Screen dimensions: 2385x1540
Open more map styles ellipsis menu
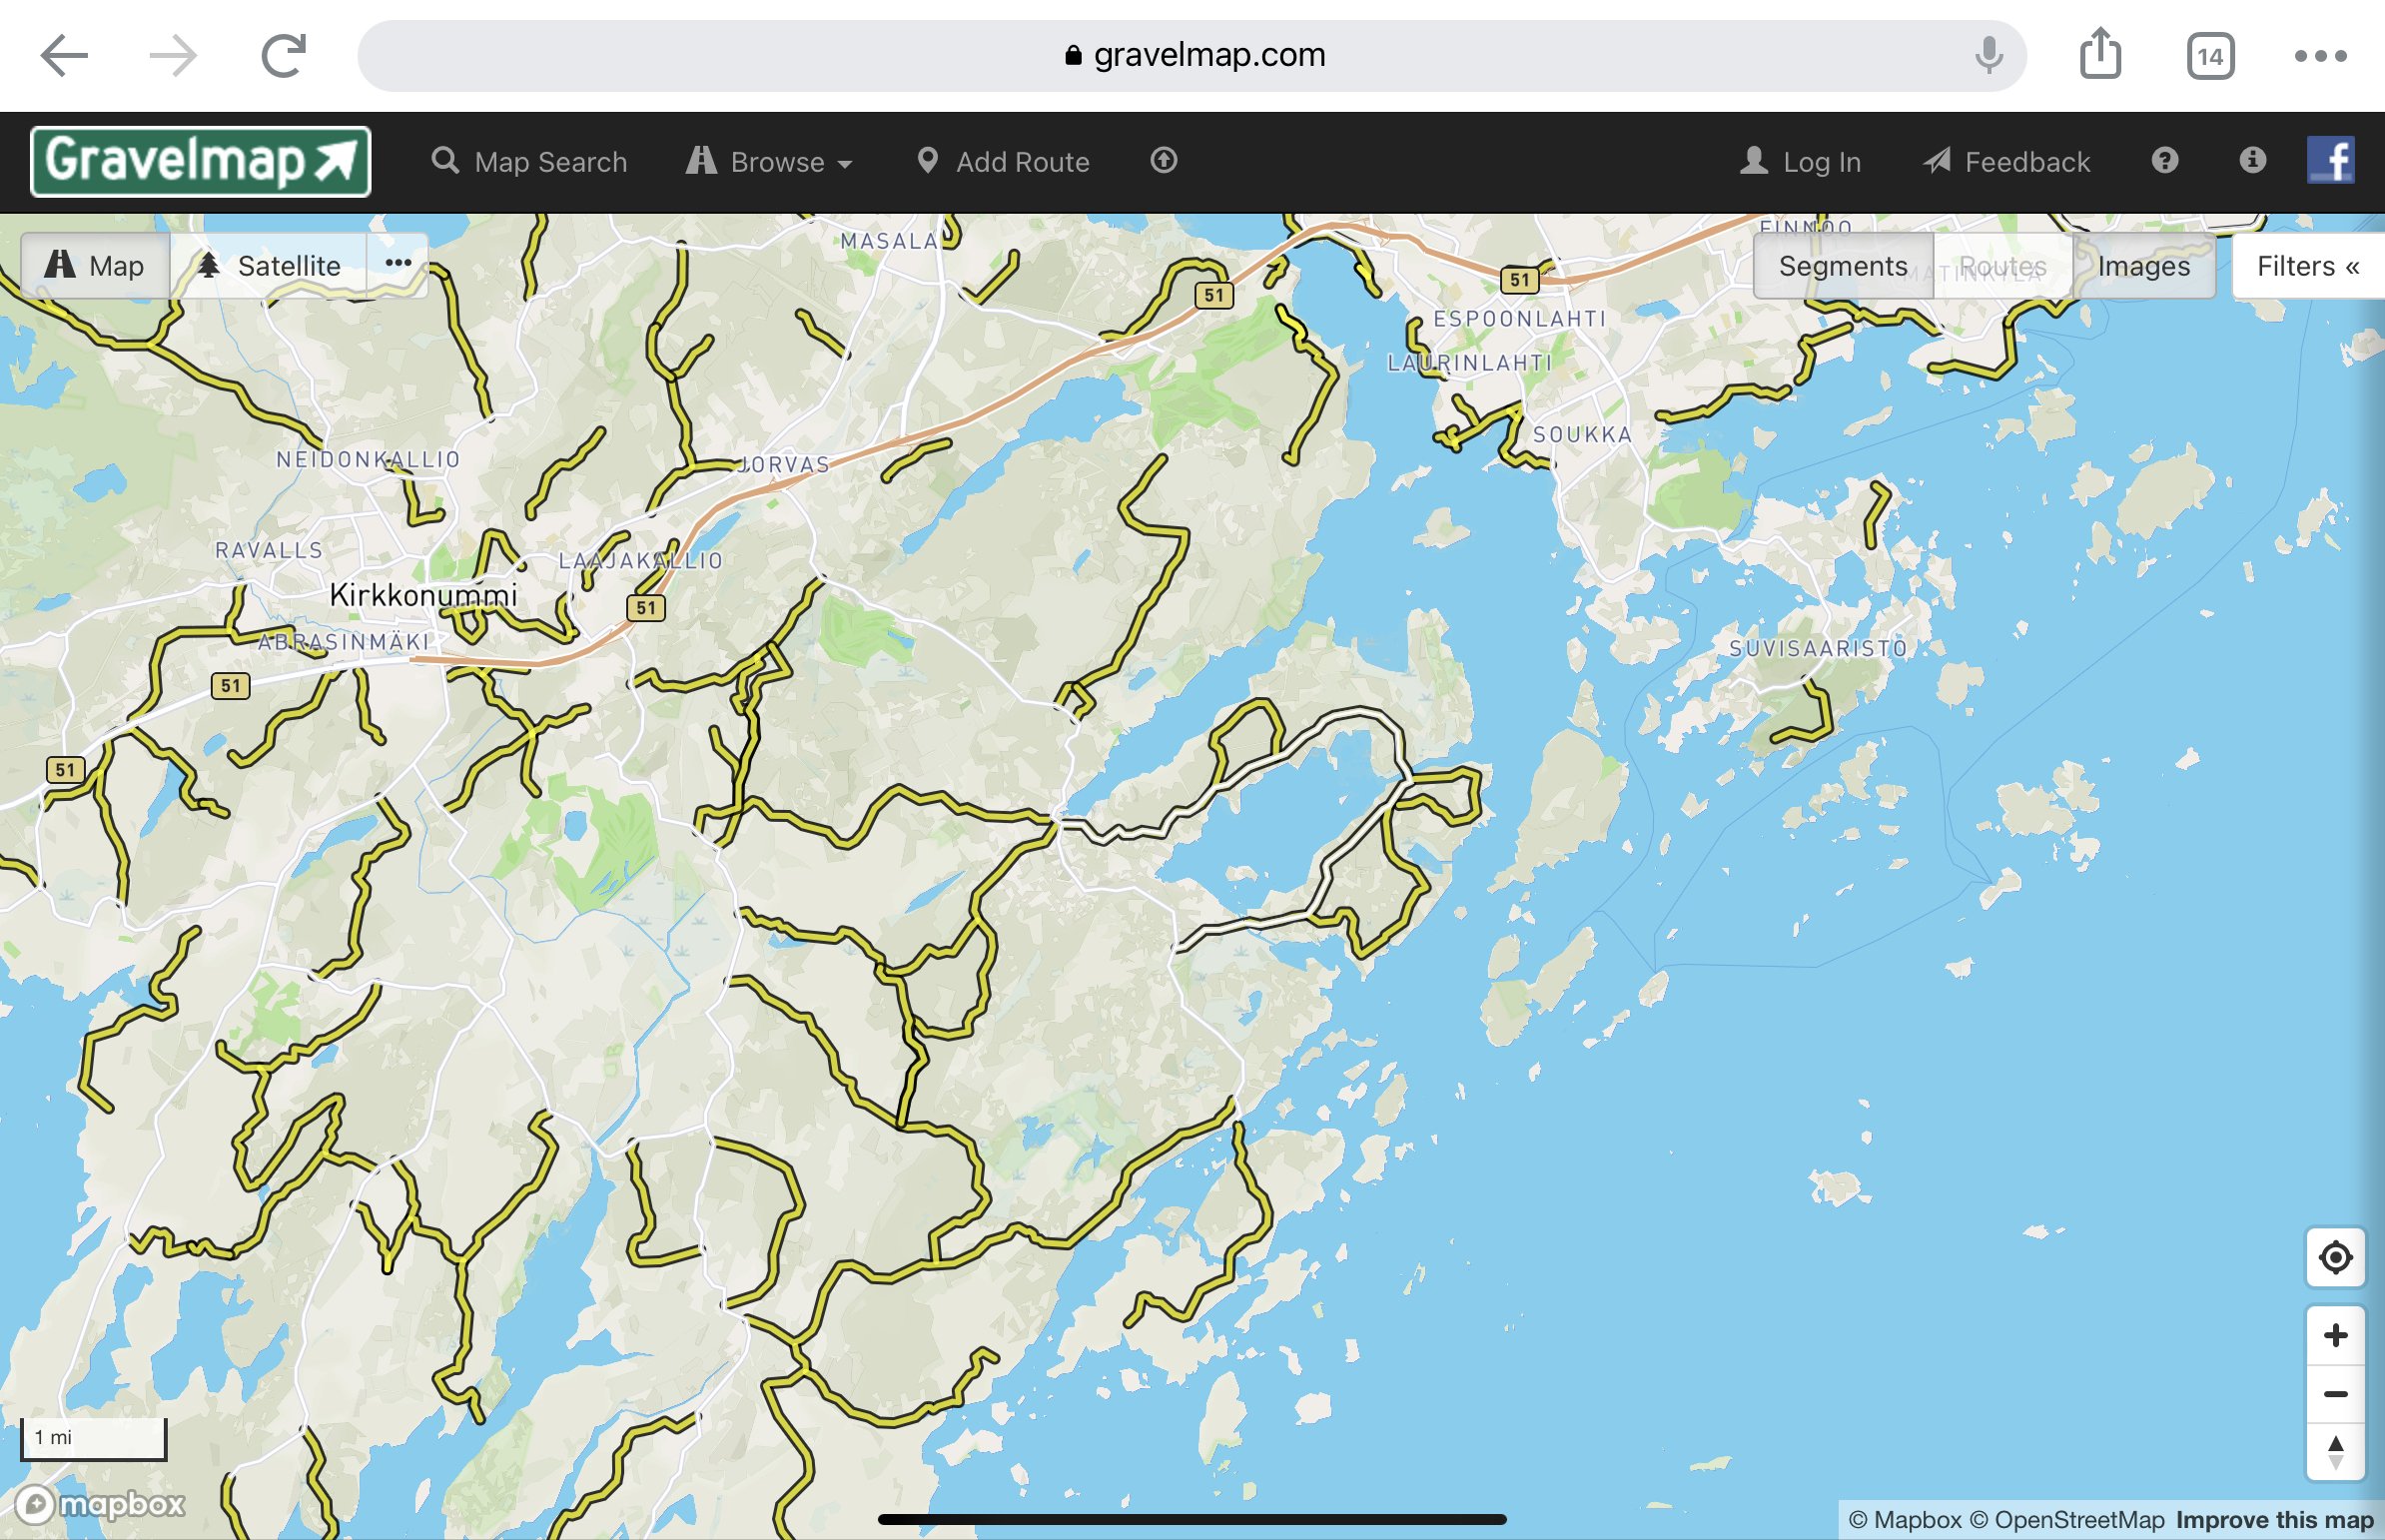pos(398,264)
